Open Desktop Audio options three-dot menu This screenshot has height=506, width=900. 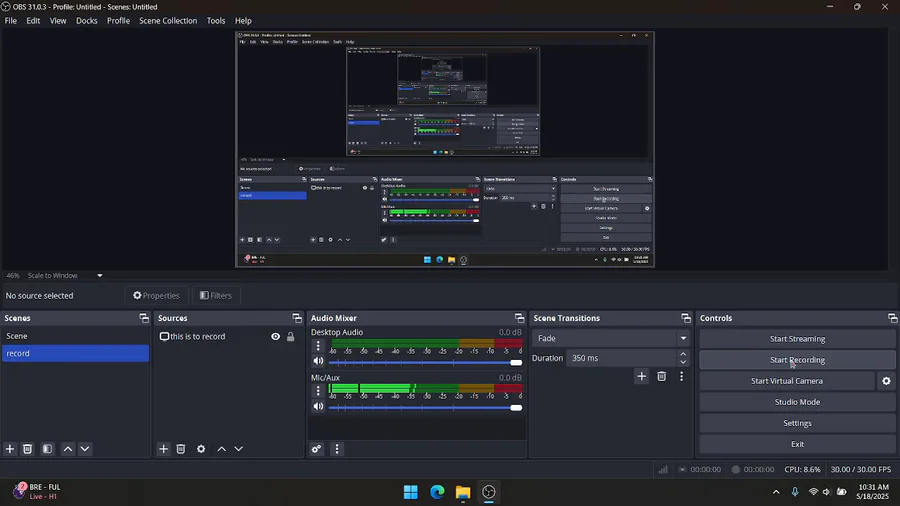point(318,345)
